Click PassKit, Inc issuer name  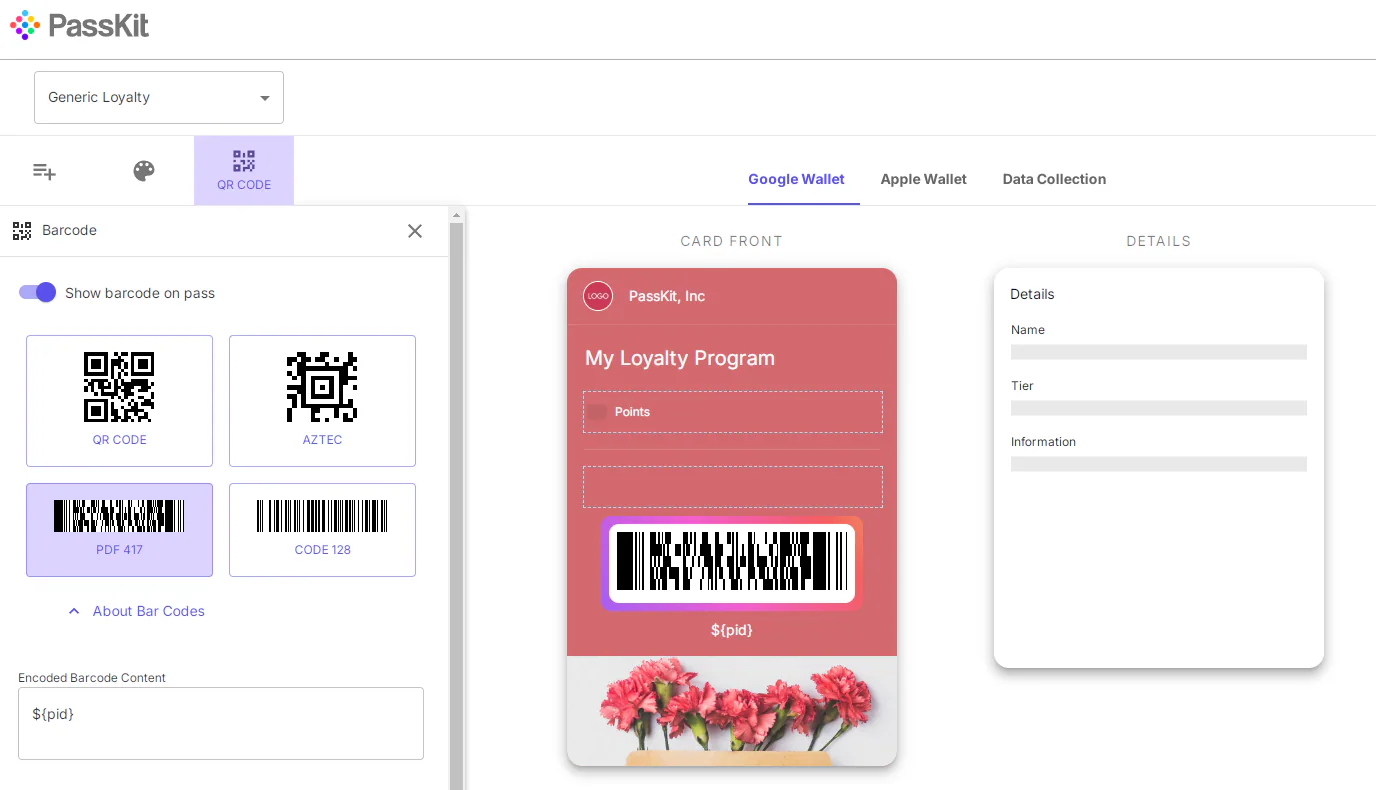(667, 296)
